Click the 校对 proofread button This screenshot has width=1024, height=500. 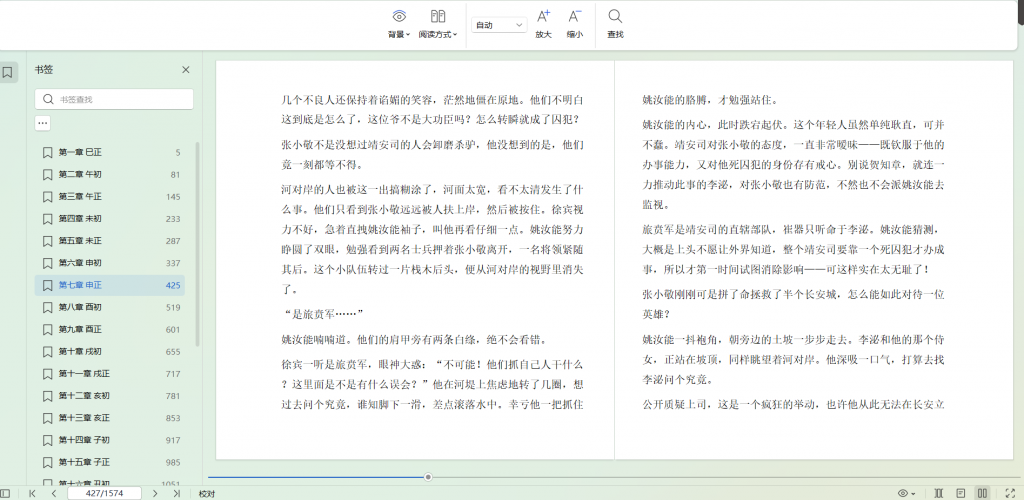pyautogui.click(x=207, y=494)
